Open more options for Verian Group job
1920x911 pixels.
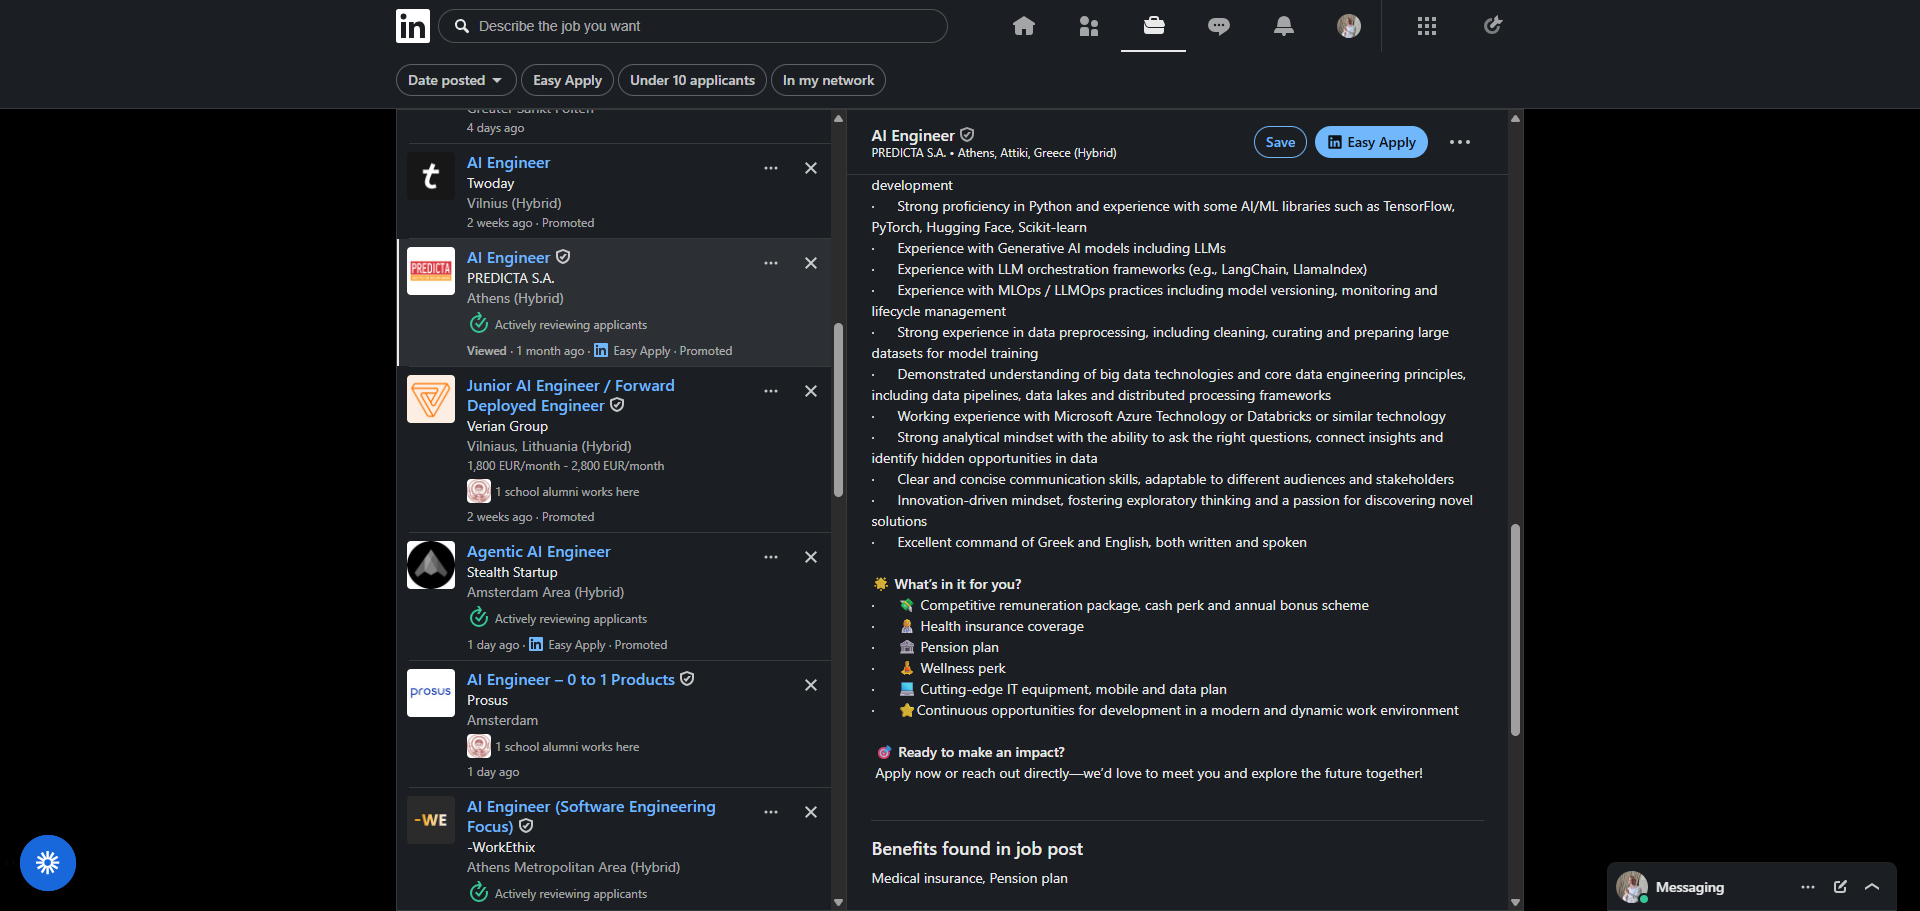click(771, 391)
